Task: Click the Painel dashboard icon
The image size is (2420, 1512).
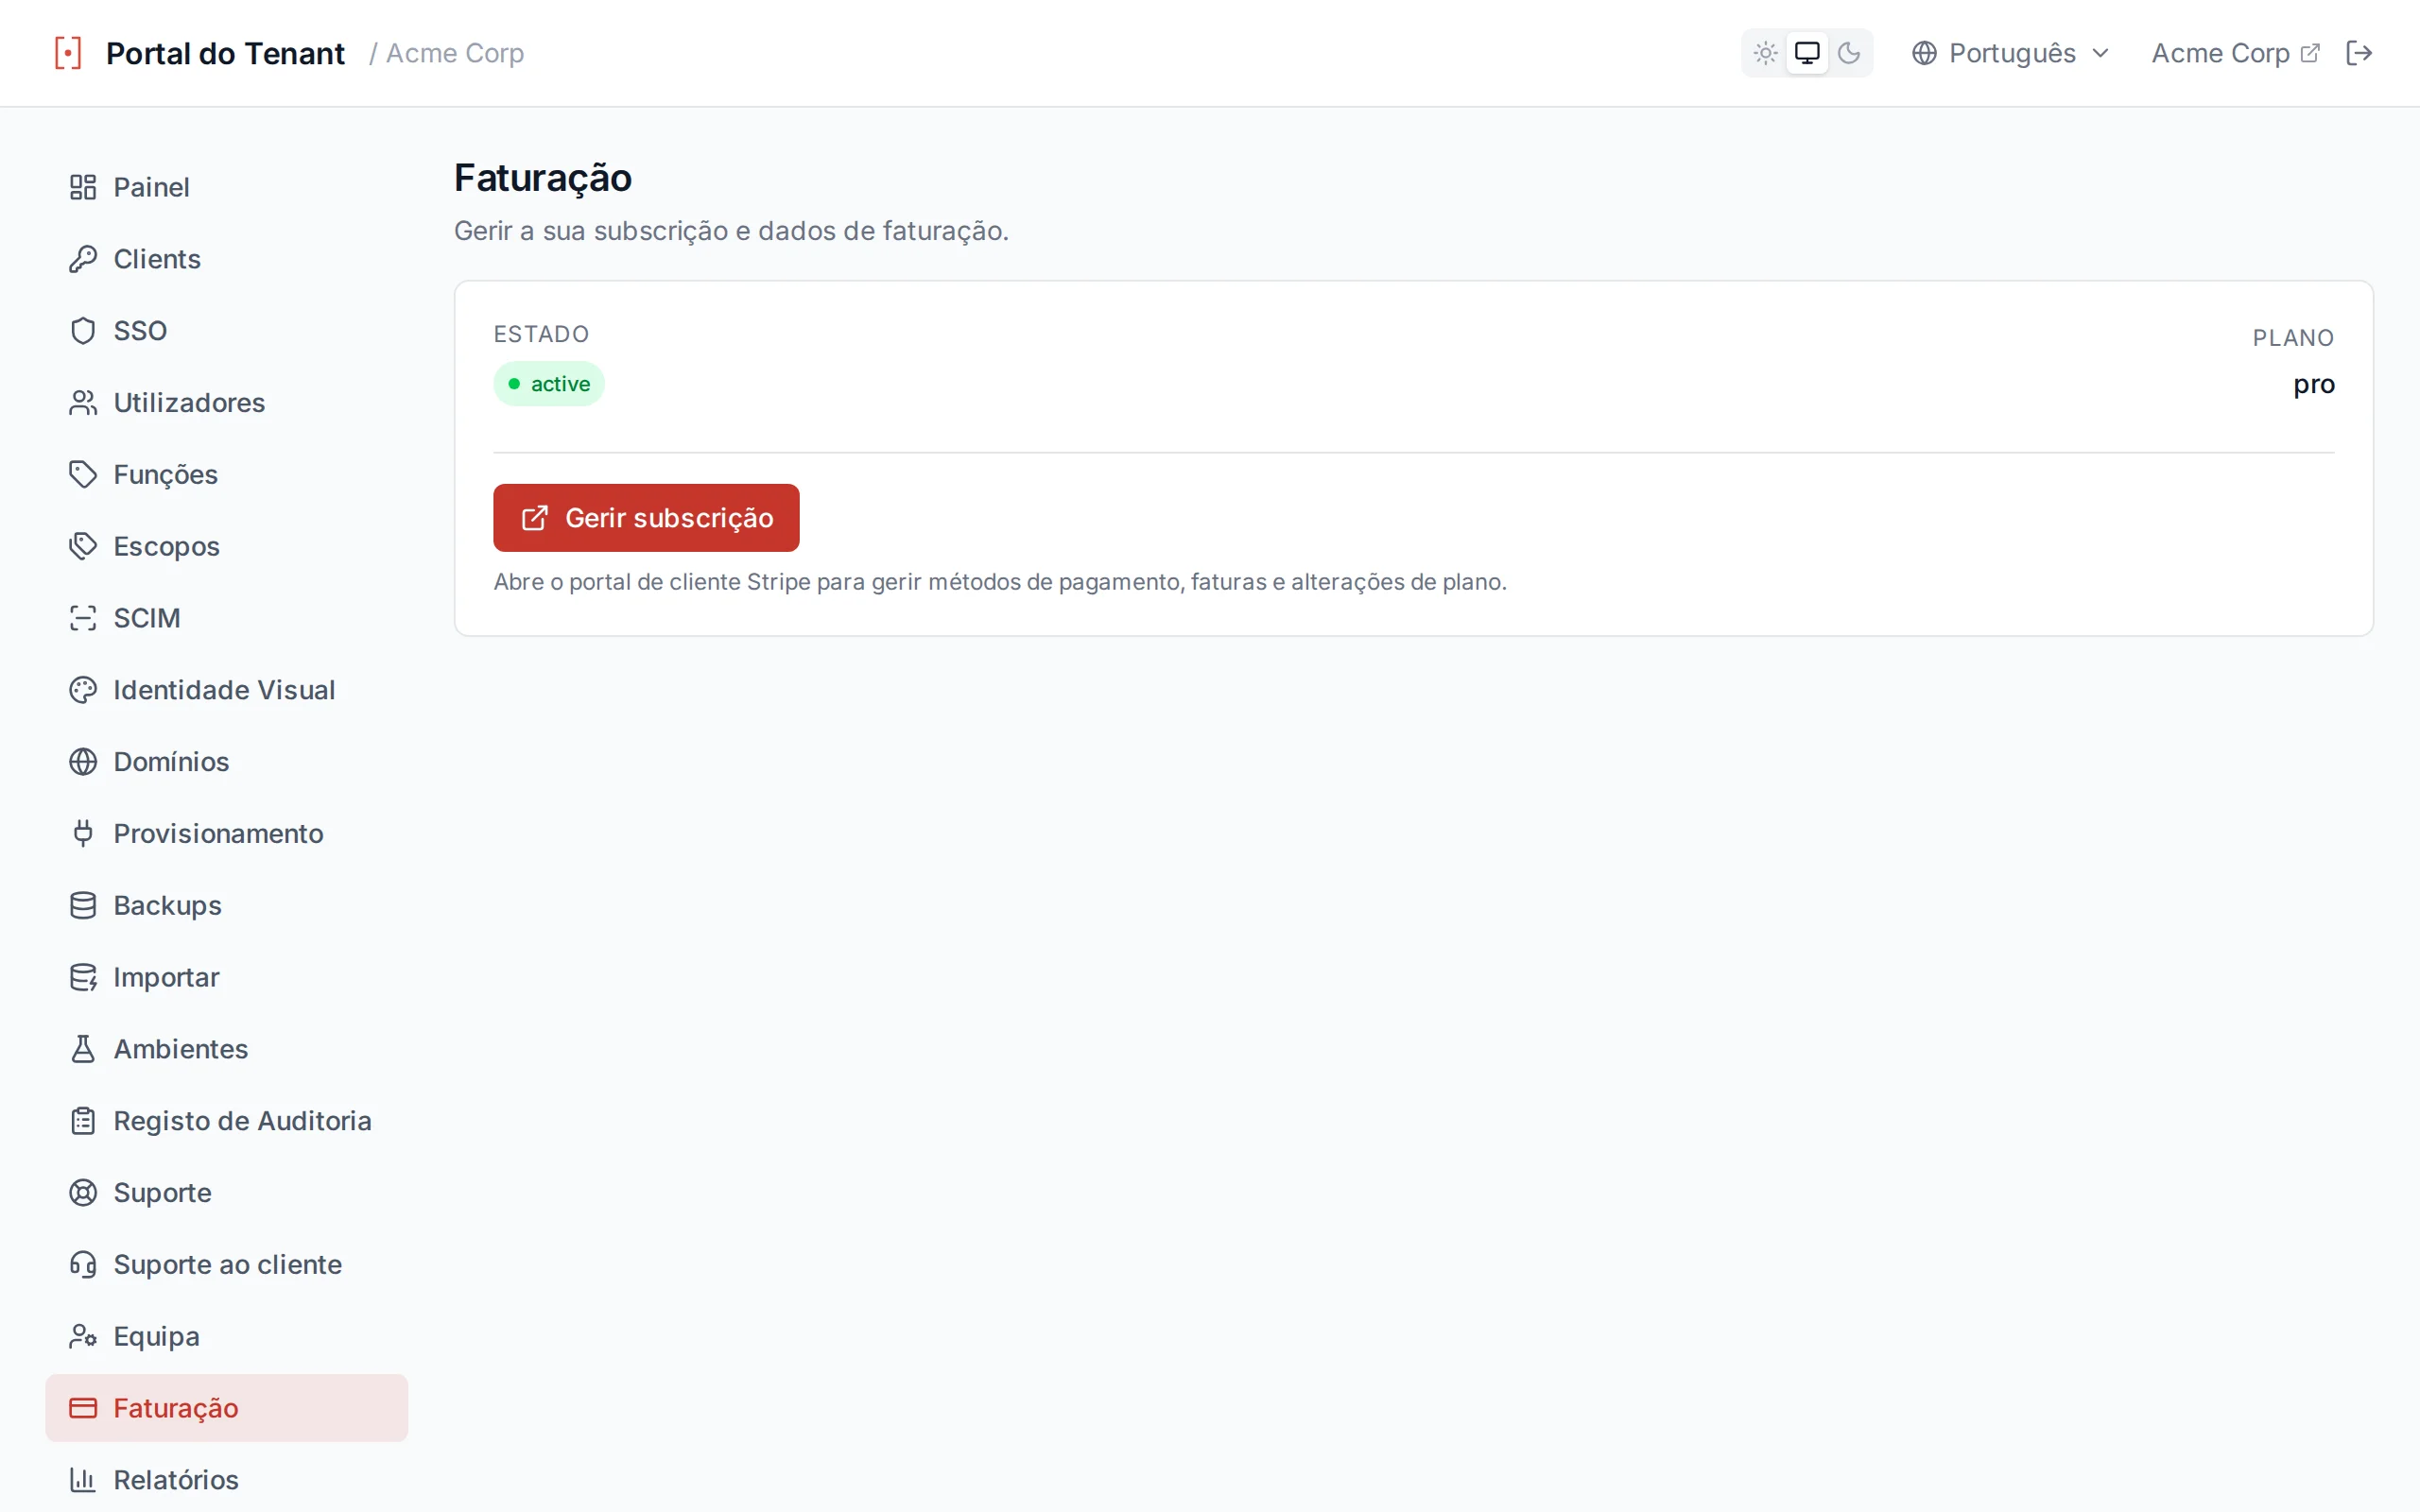Action: coord(83,187)
